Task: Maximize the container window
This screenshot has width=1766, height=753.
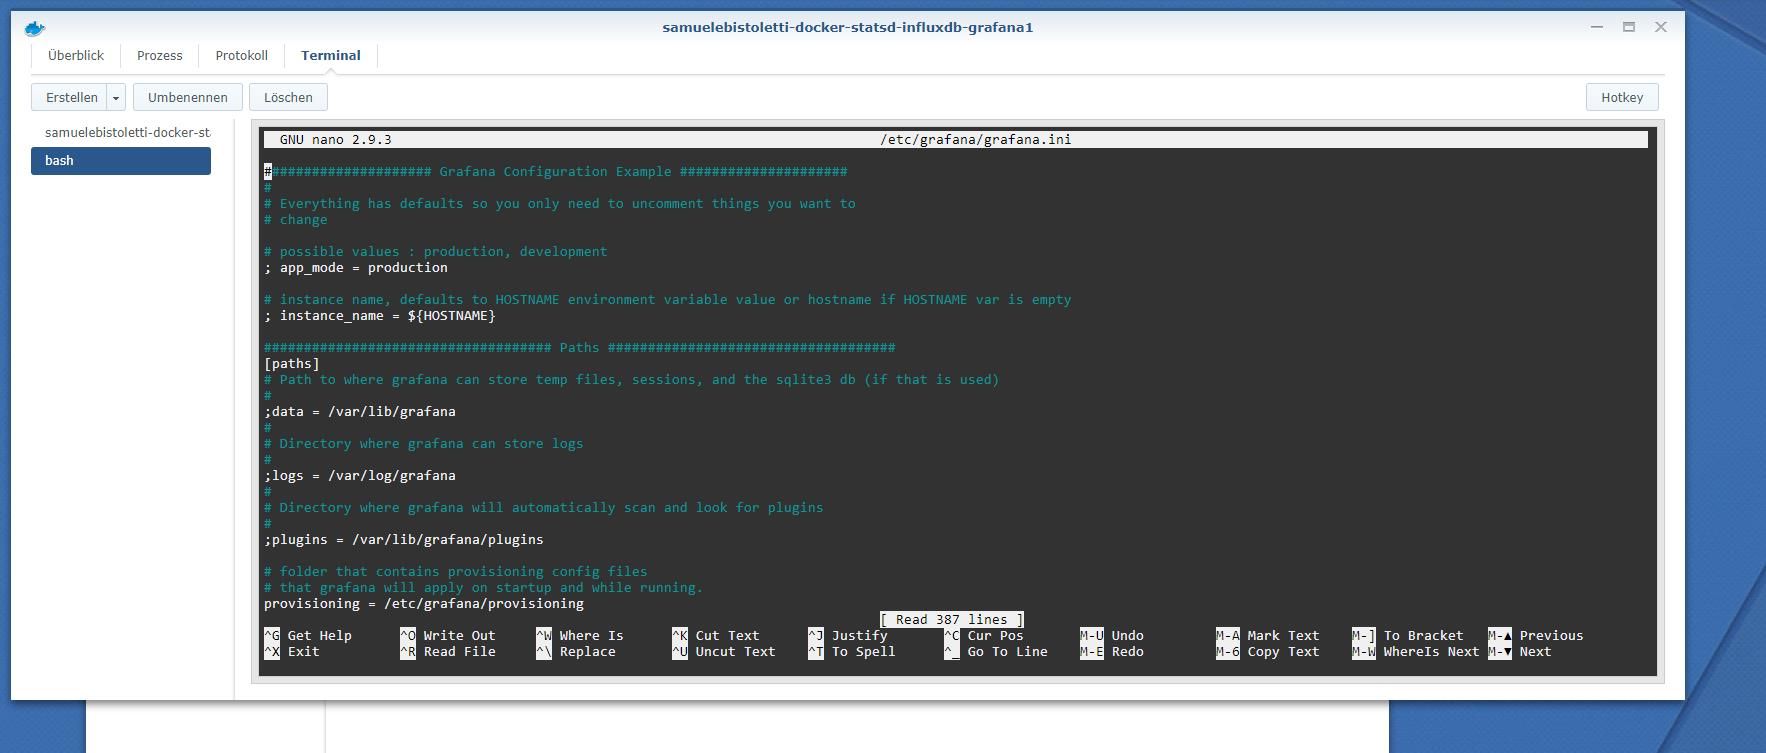Action: (1629, 27)
